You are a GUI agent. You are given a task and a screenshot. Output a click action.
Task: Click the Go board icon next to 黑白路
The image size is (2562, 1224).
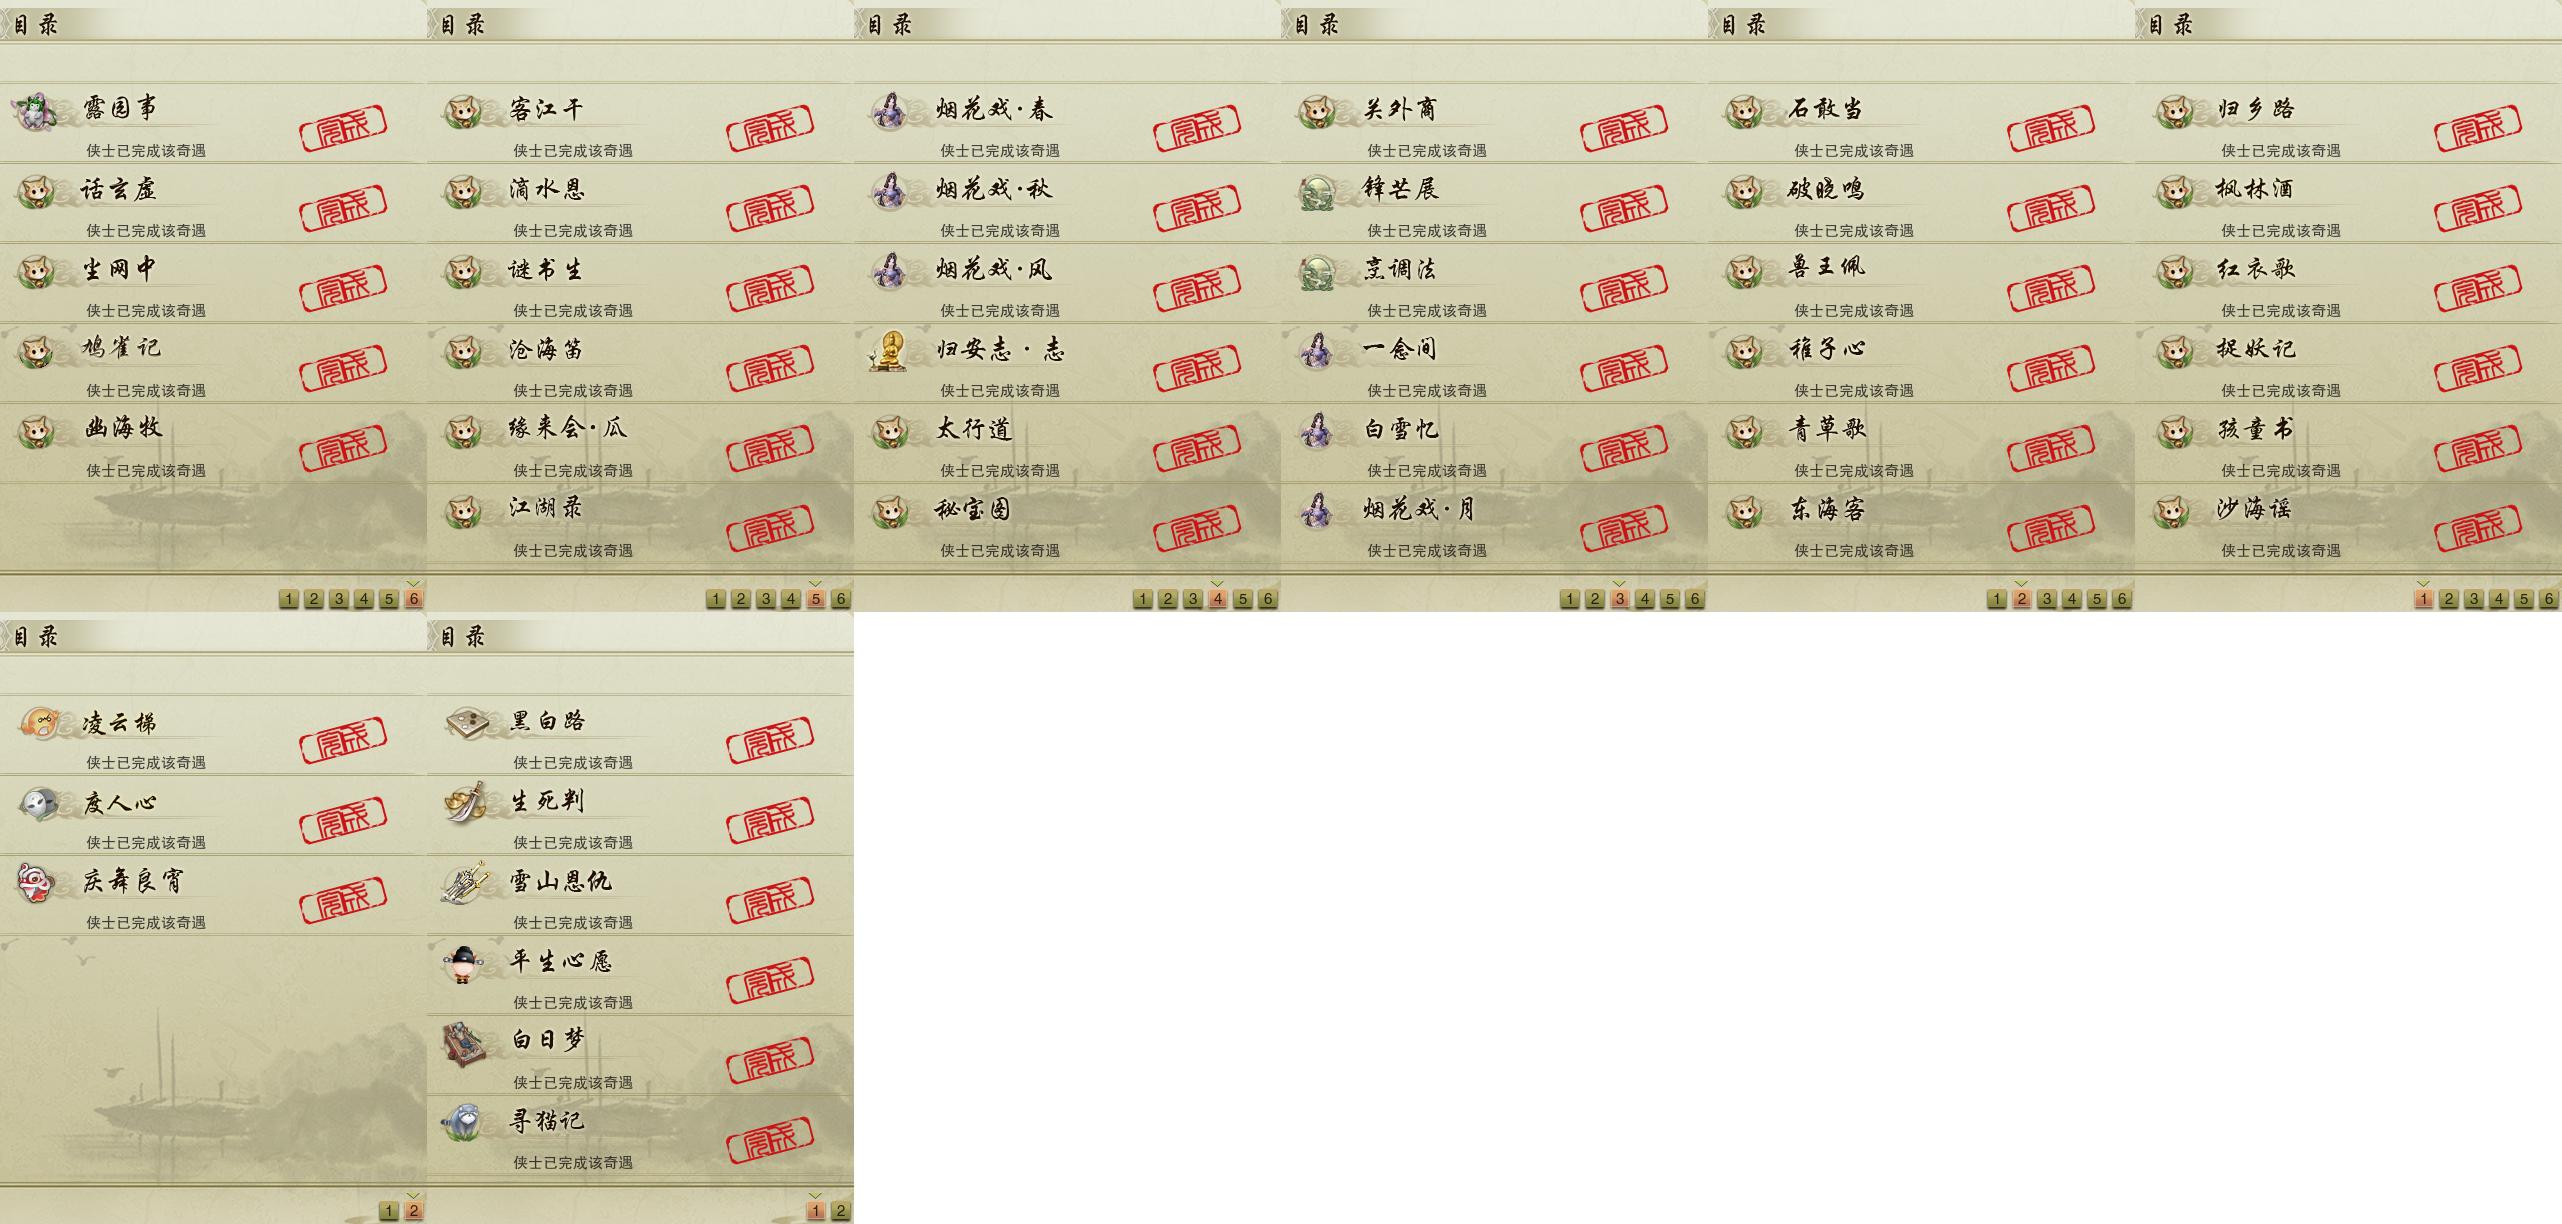click(x=466, y=722)
